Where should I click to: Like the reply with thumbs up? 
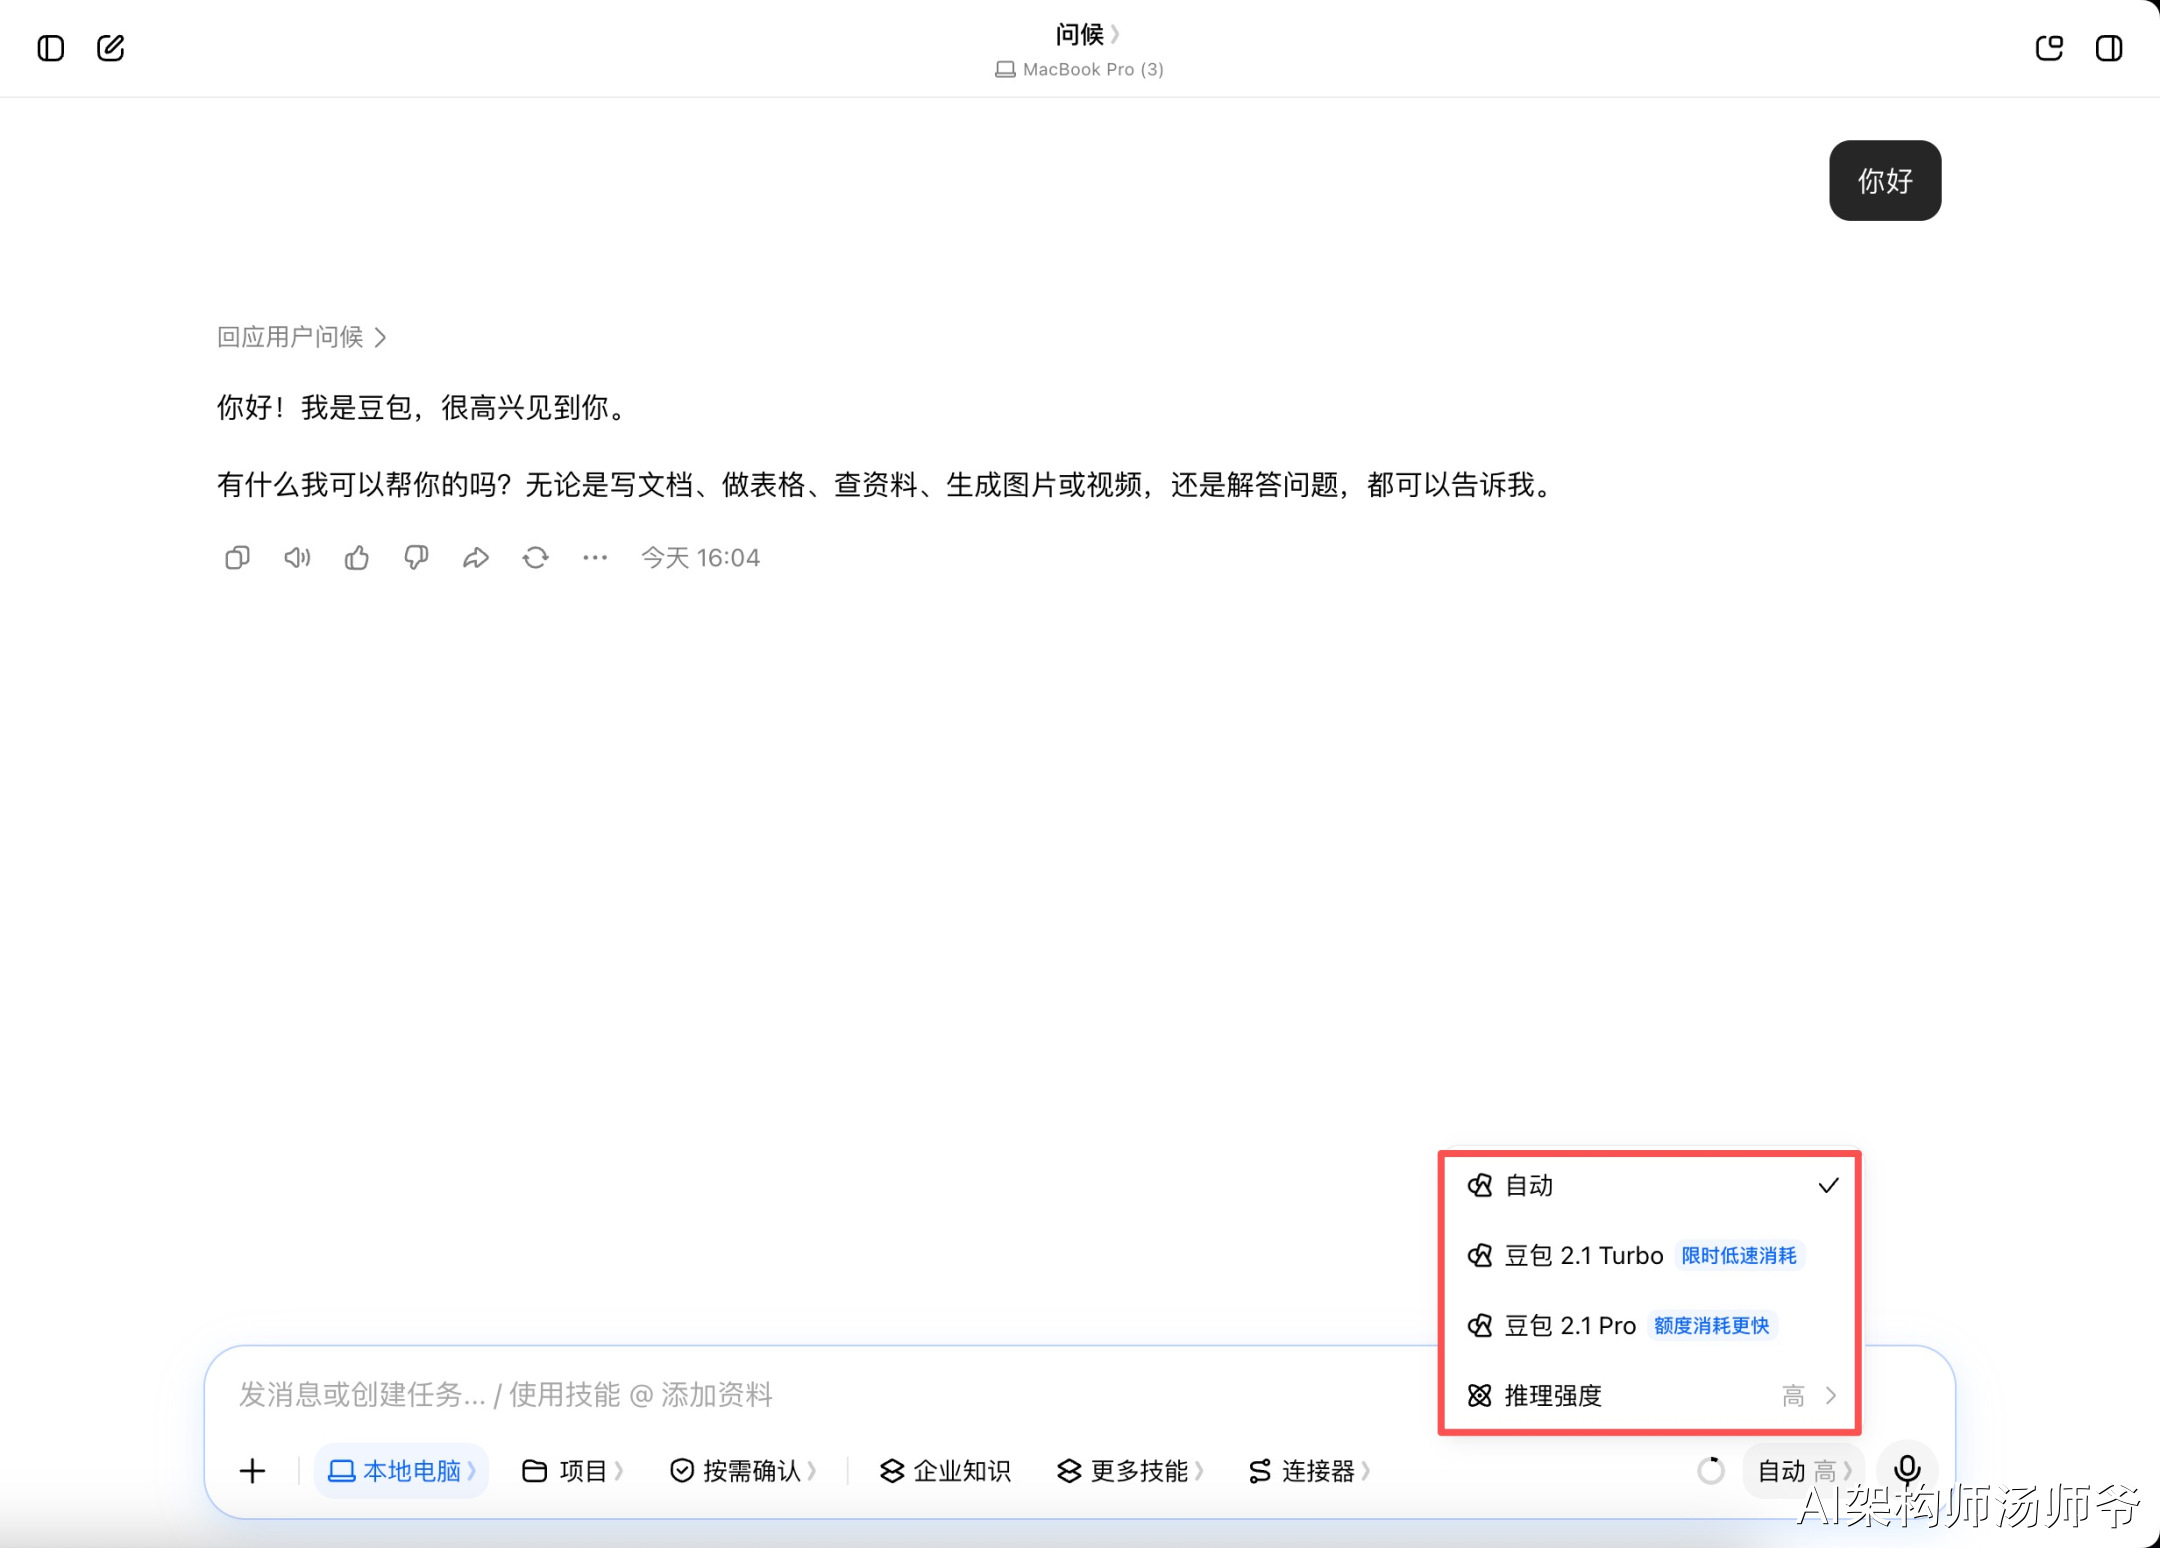(357, 557)
